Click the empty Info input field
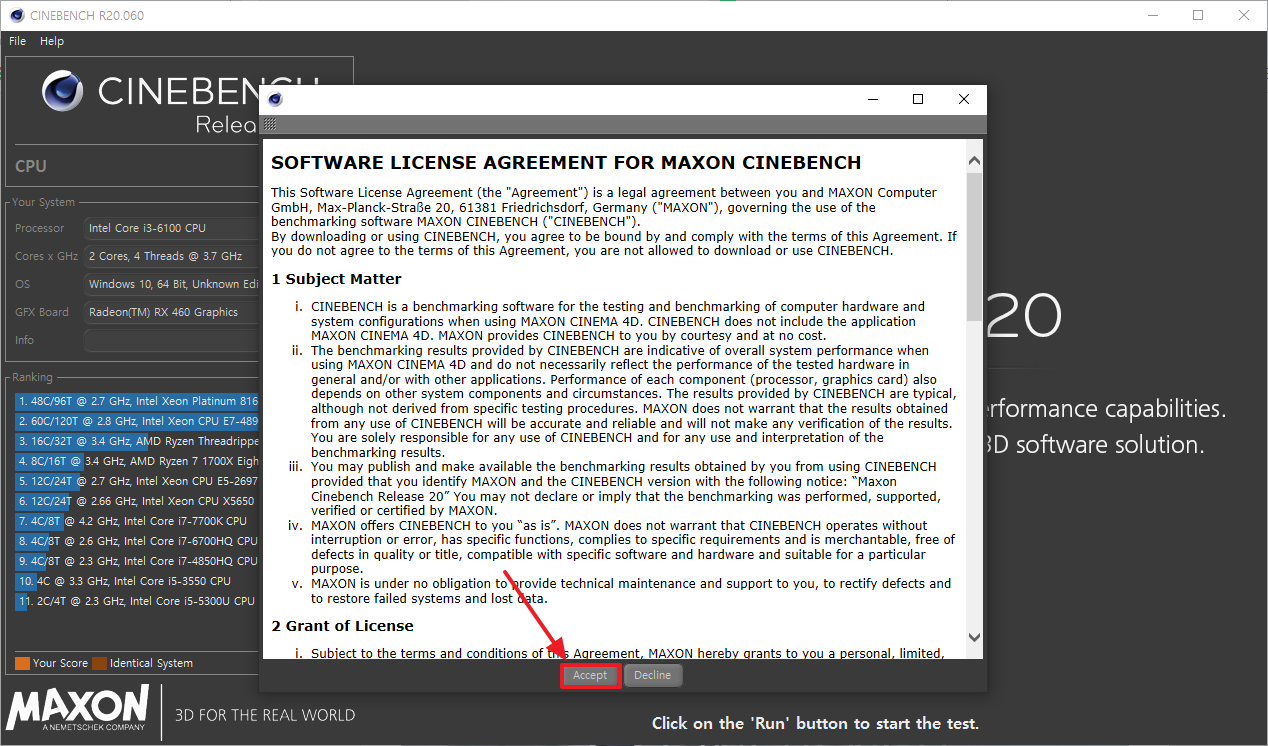The width and height of the screenshot is (1268, 746). (172, 340)
